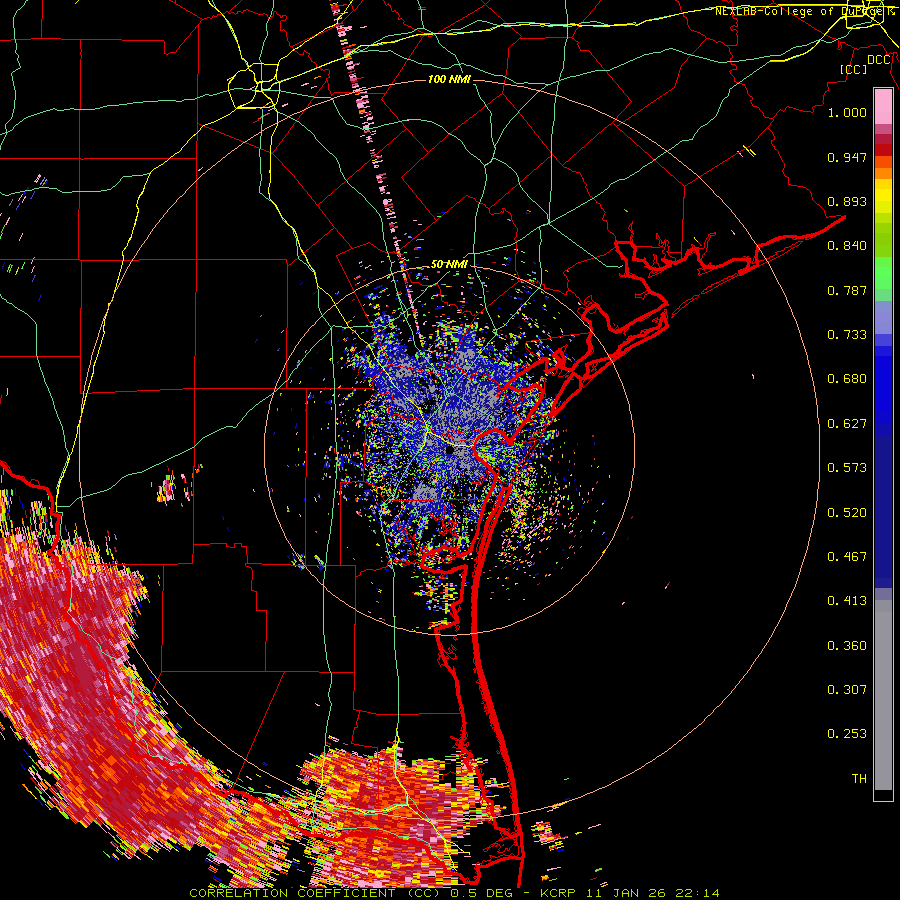Click the [CC] legend unit label
Image resolution: width=900 pixels, height=900 pixels.
point(854,69)
